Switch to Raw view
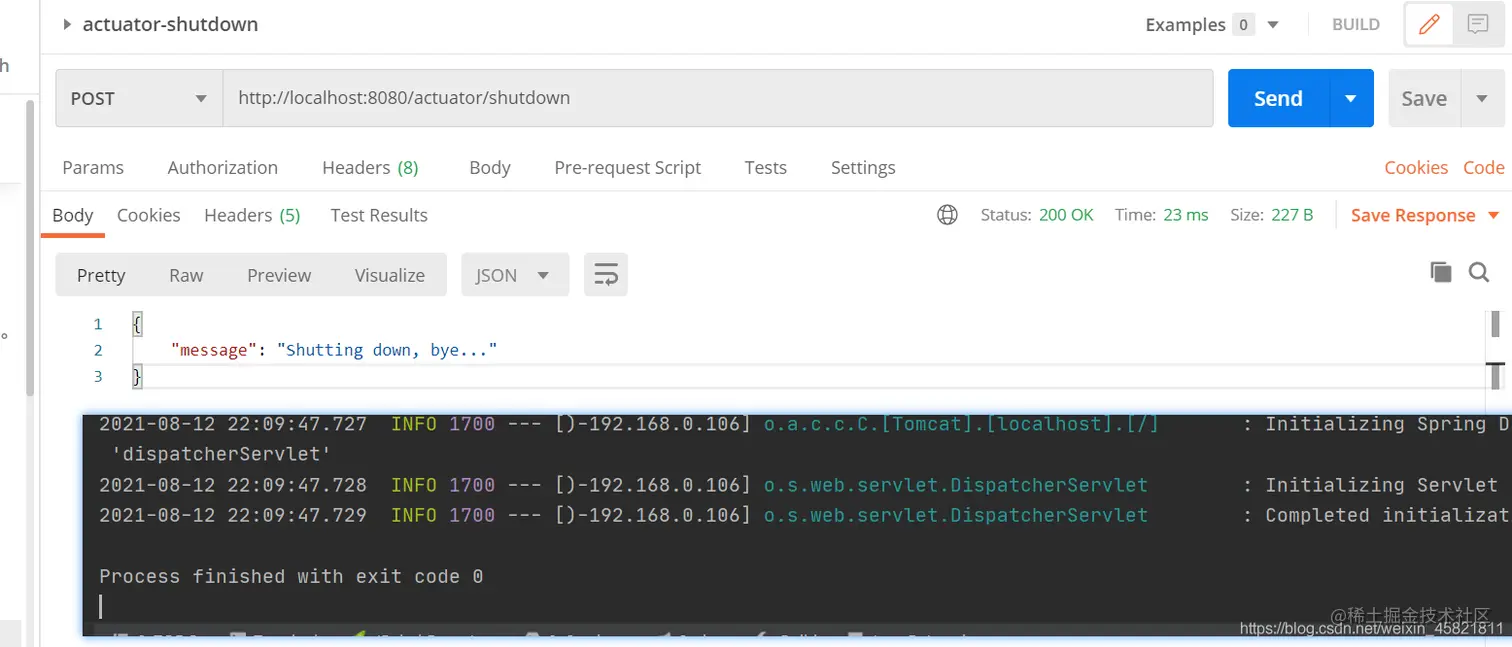1512x647 pixels. 186,275
